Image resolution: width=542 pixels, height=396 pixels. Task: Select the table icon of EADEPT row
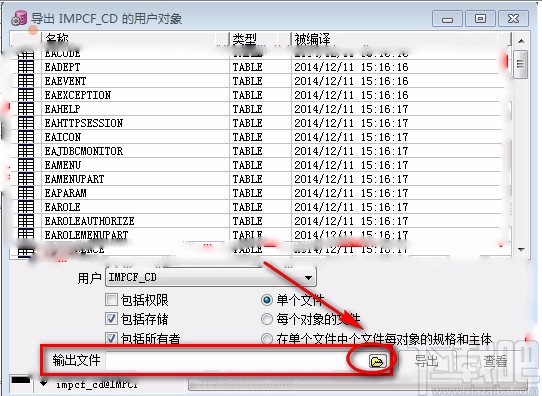coord(26,67)
